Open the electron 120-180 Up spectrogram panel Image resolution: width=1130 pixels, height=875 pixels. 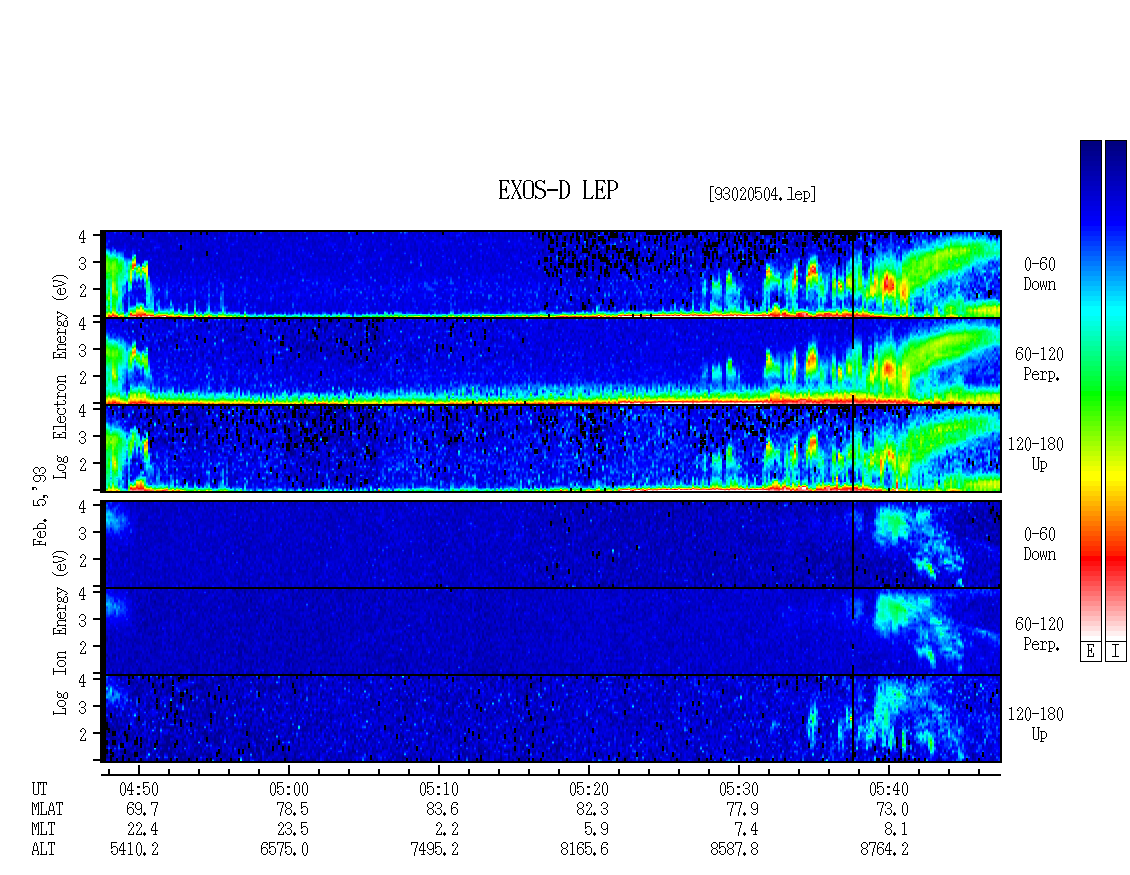(x=553, y=448)
